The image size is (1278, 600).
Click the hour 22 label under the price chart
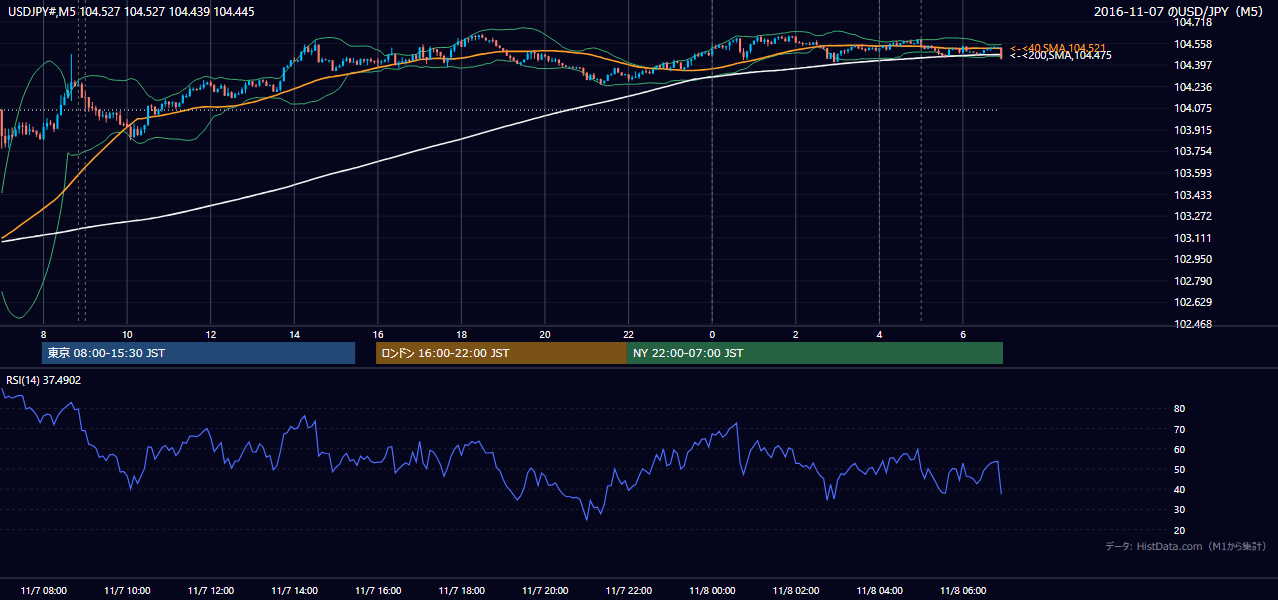[x=628, y=334]
